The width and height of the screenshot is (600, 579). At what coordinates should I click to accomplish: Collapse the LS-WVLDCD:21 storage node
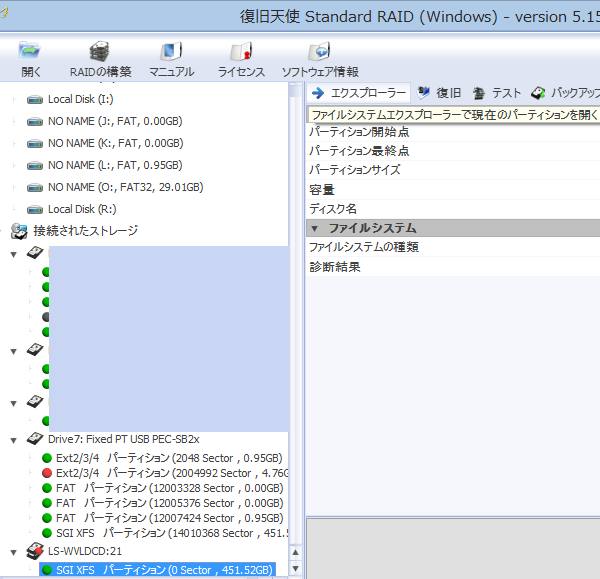tap(13, 551)
